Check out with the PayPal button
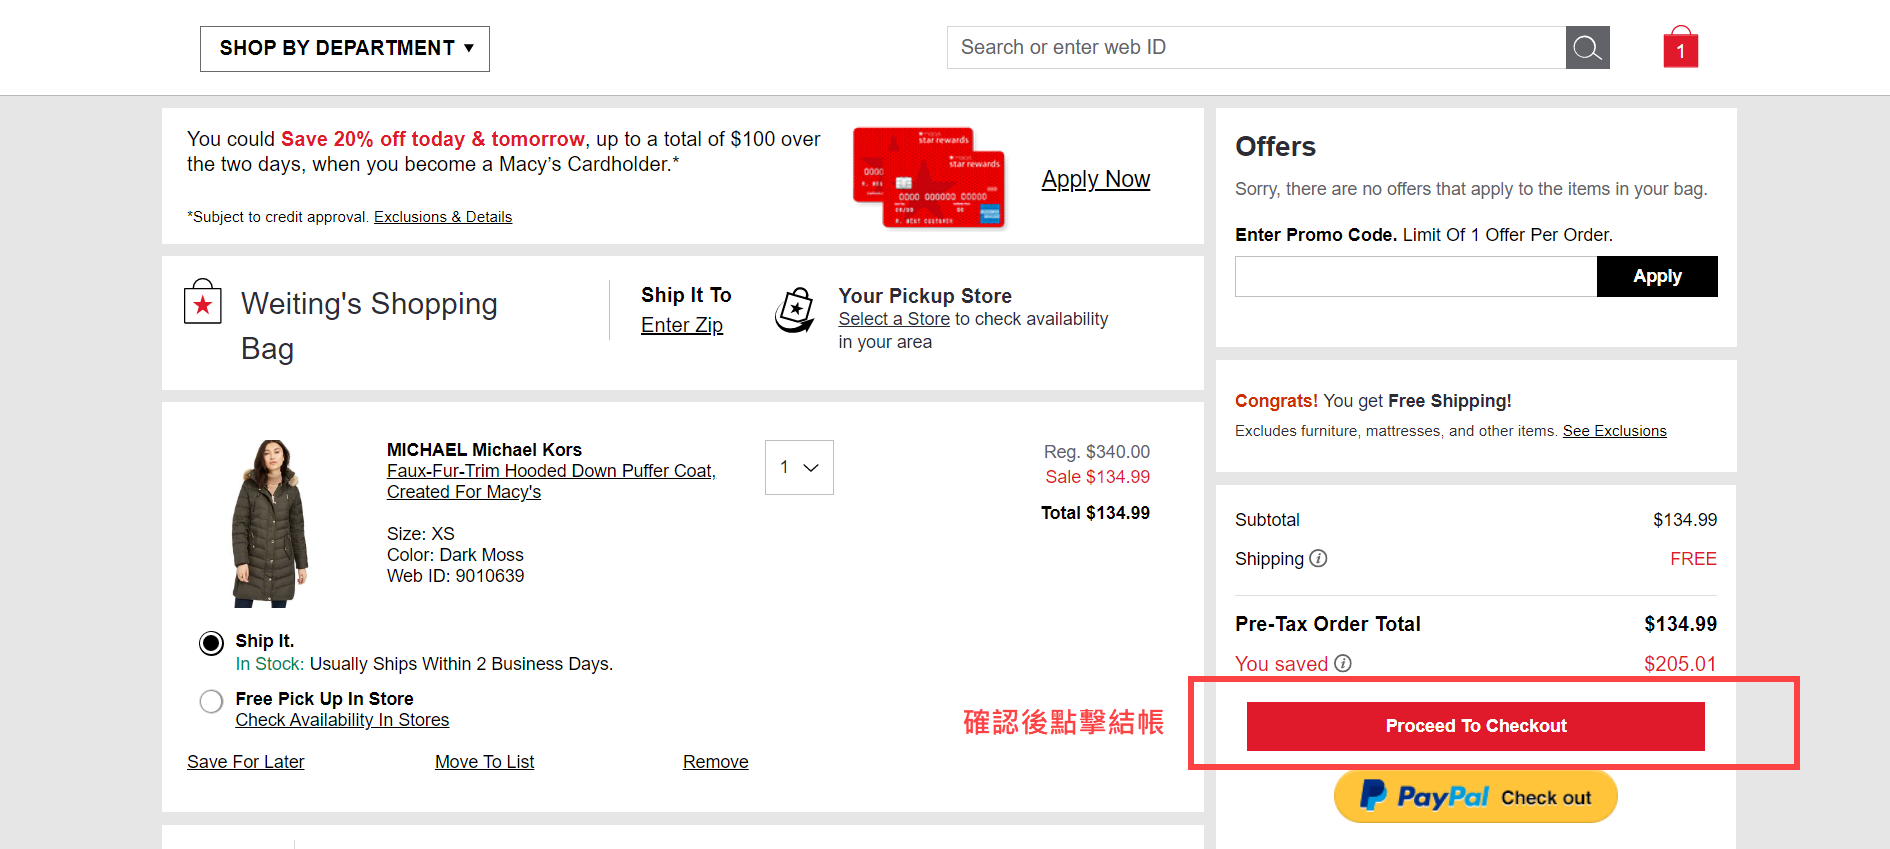The height and width of the screenshot is (849, 1890). (x=1475, y=797)
